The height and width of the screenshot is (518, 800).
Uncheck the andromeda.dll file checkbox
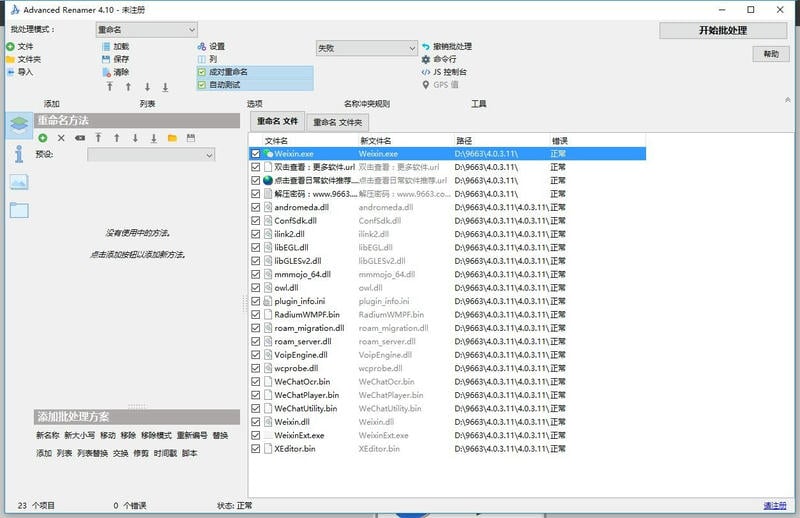pos(256,207)
